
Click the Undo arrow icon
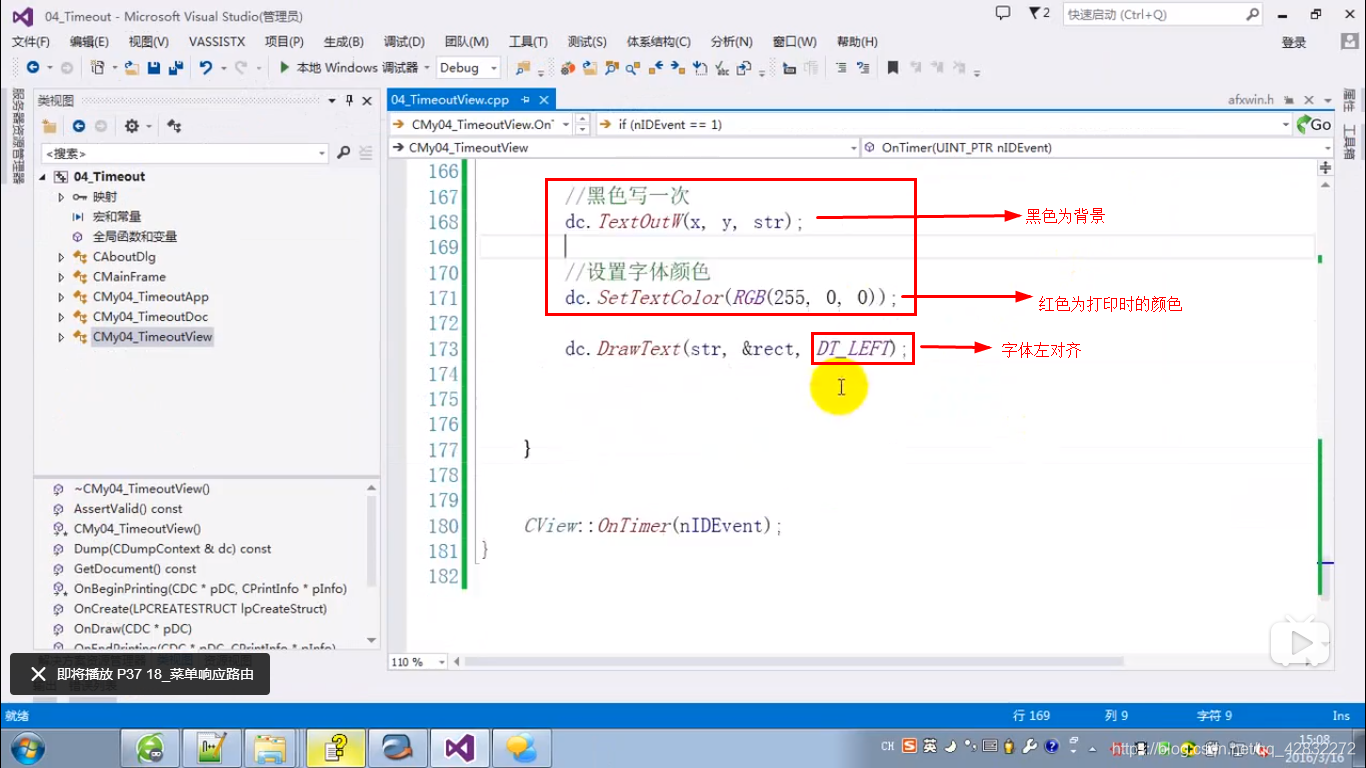tap(205, 67)
